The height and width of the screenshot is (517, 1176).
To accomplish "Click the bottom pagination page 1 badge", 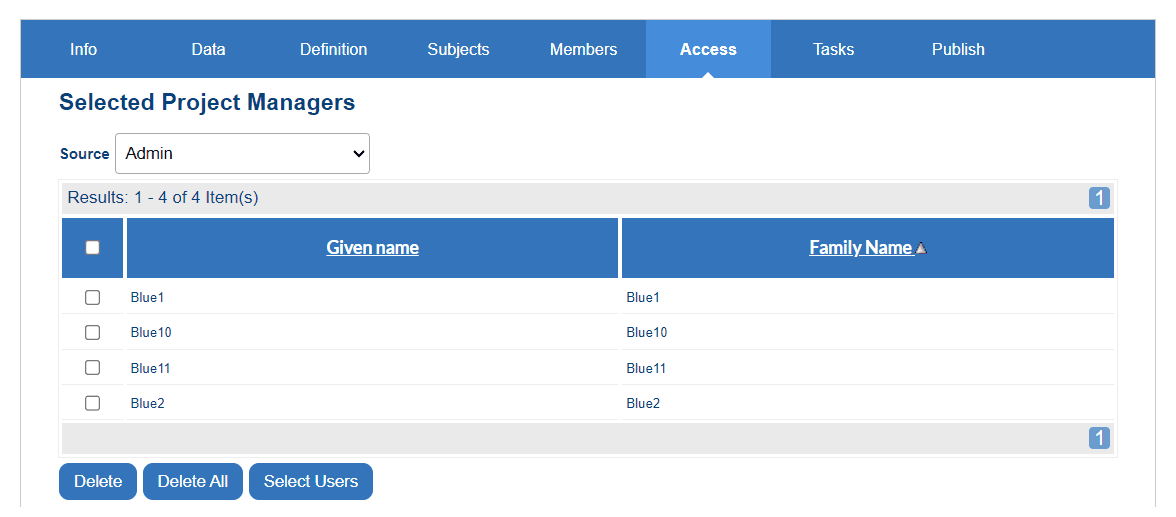I will 1099,438.
